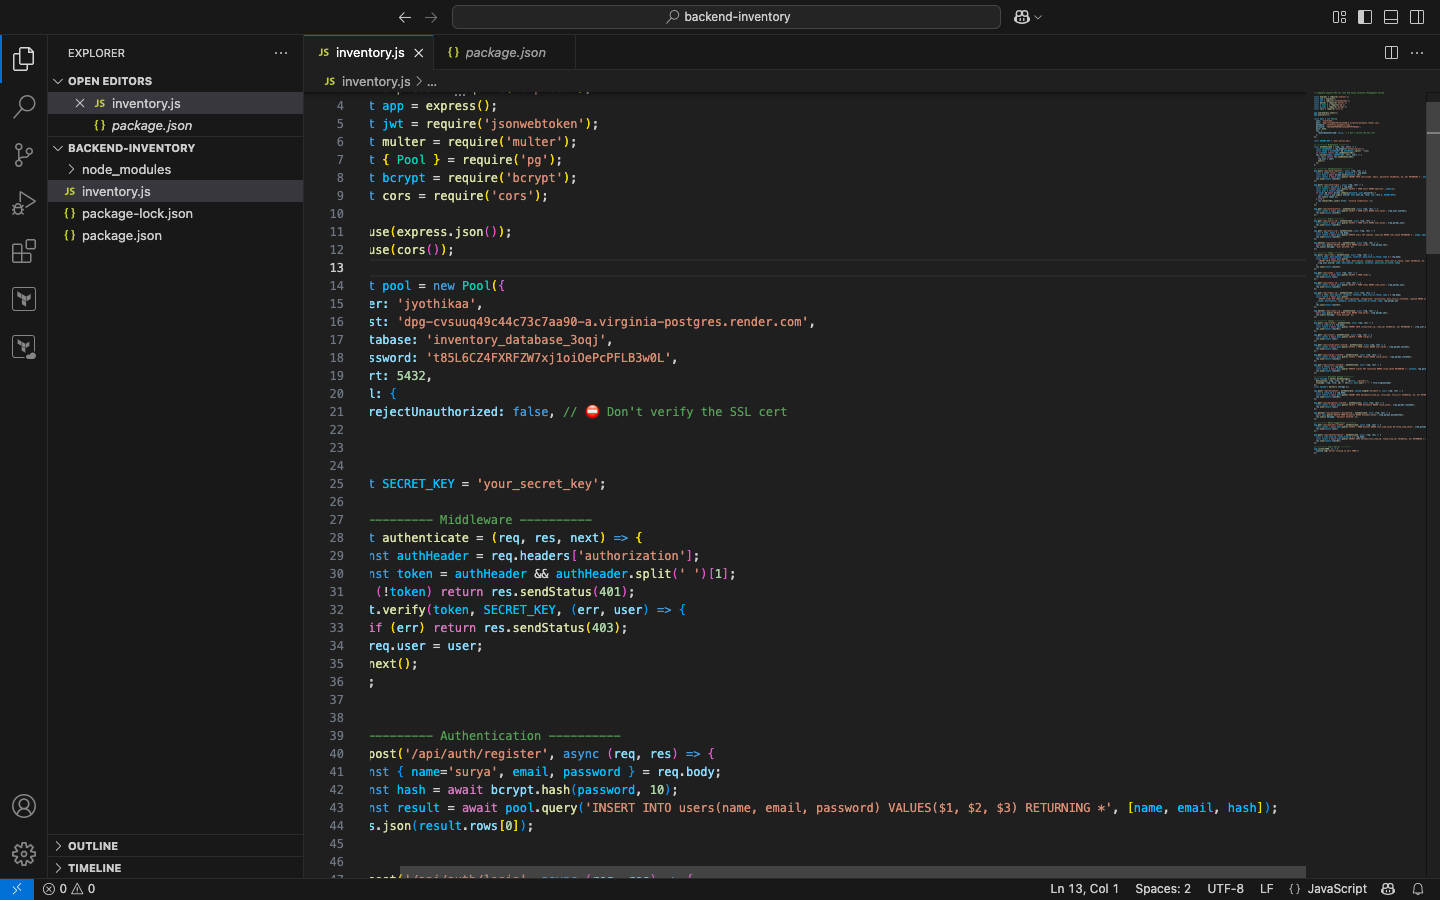
Task: Toggle the bottom panel visibility
Action: (1391, 17)
